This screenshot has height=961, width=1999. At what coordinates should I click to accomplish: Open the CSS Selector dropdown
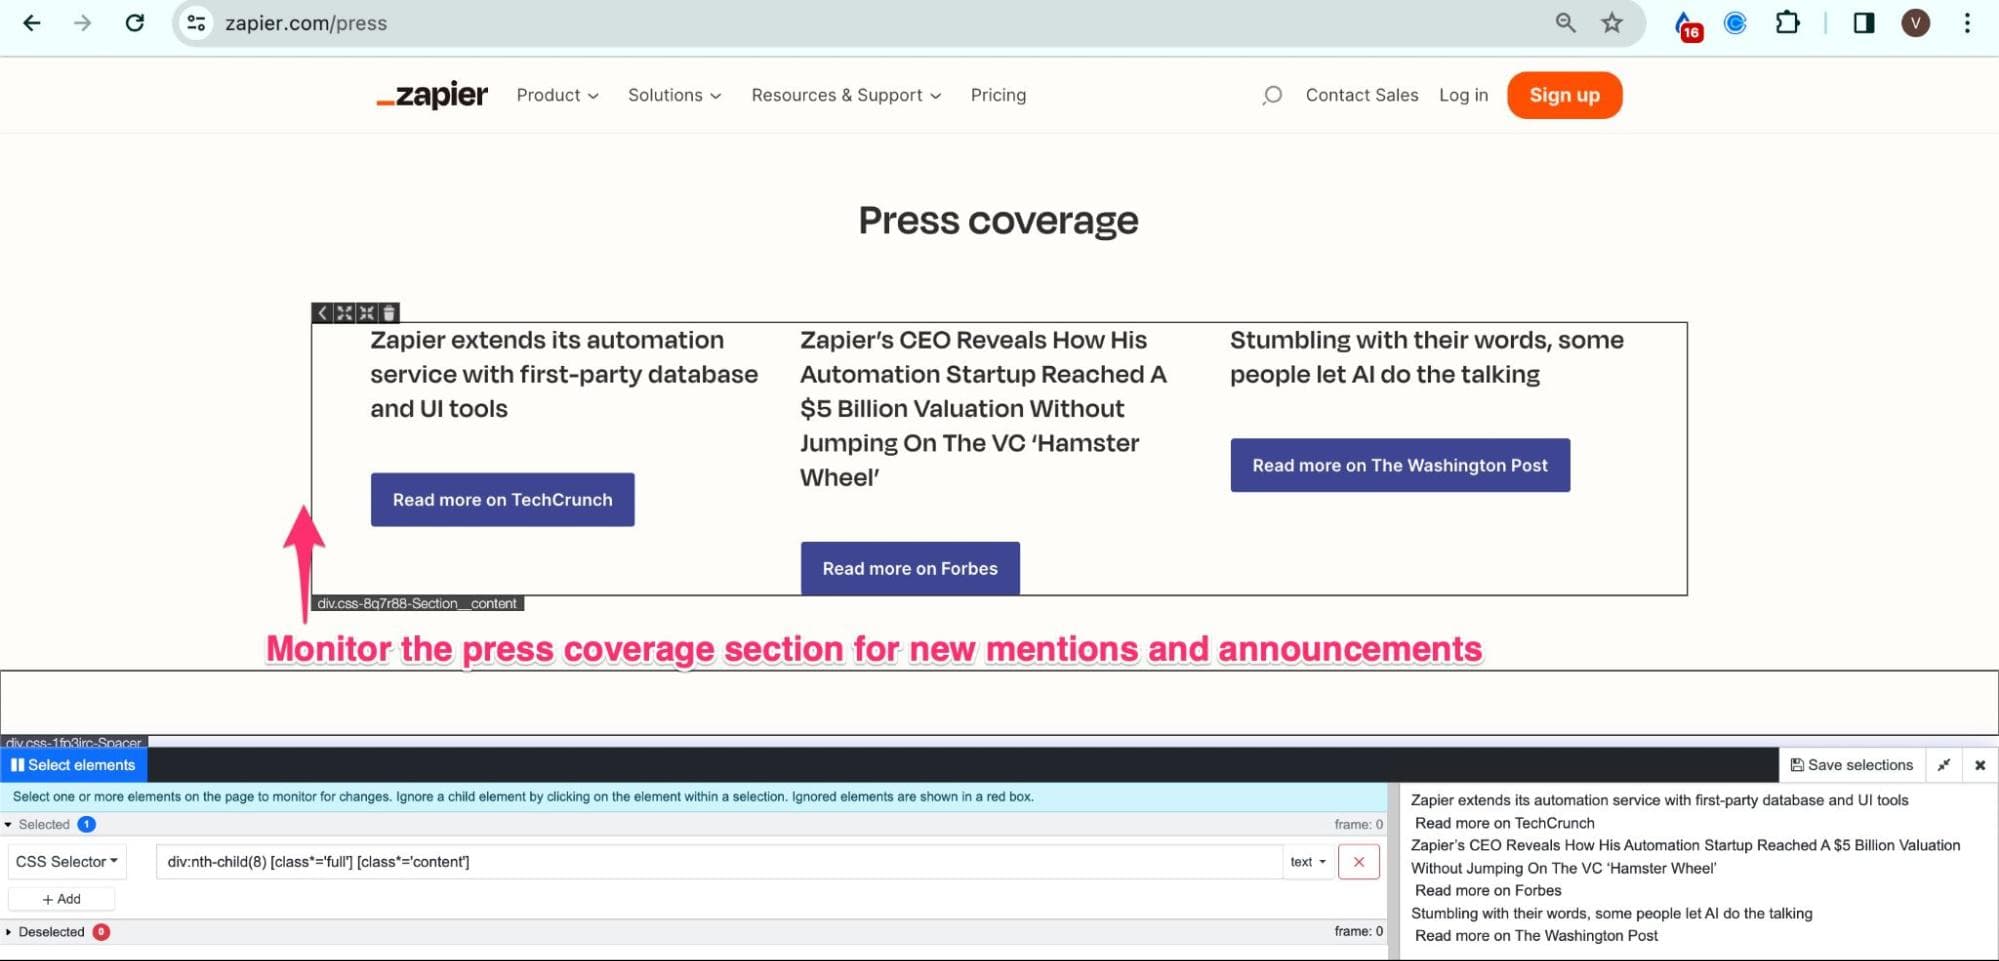(66, 861)
